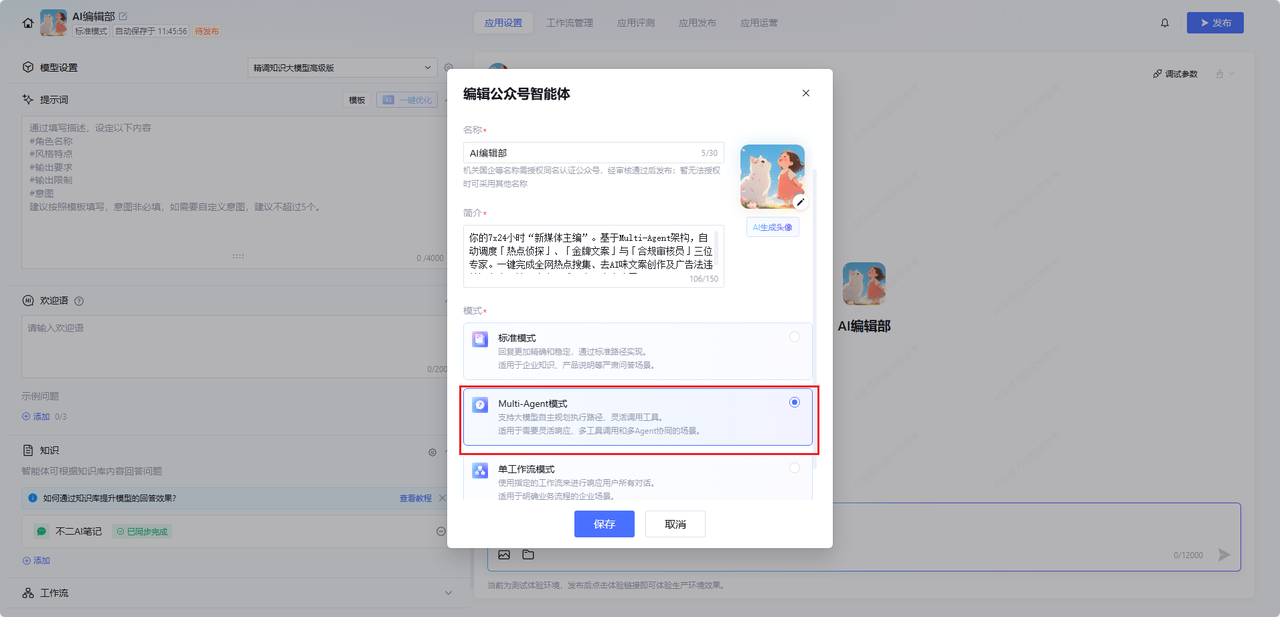Viewport: 1280px width, 617px height.
Task: Click the prompt textarea resize handle dots
Action: click(x=238, y=257)
